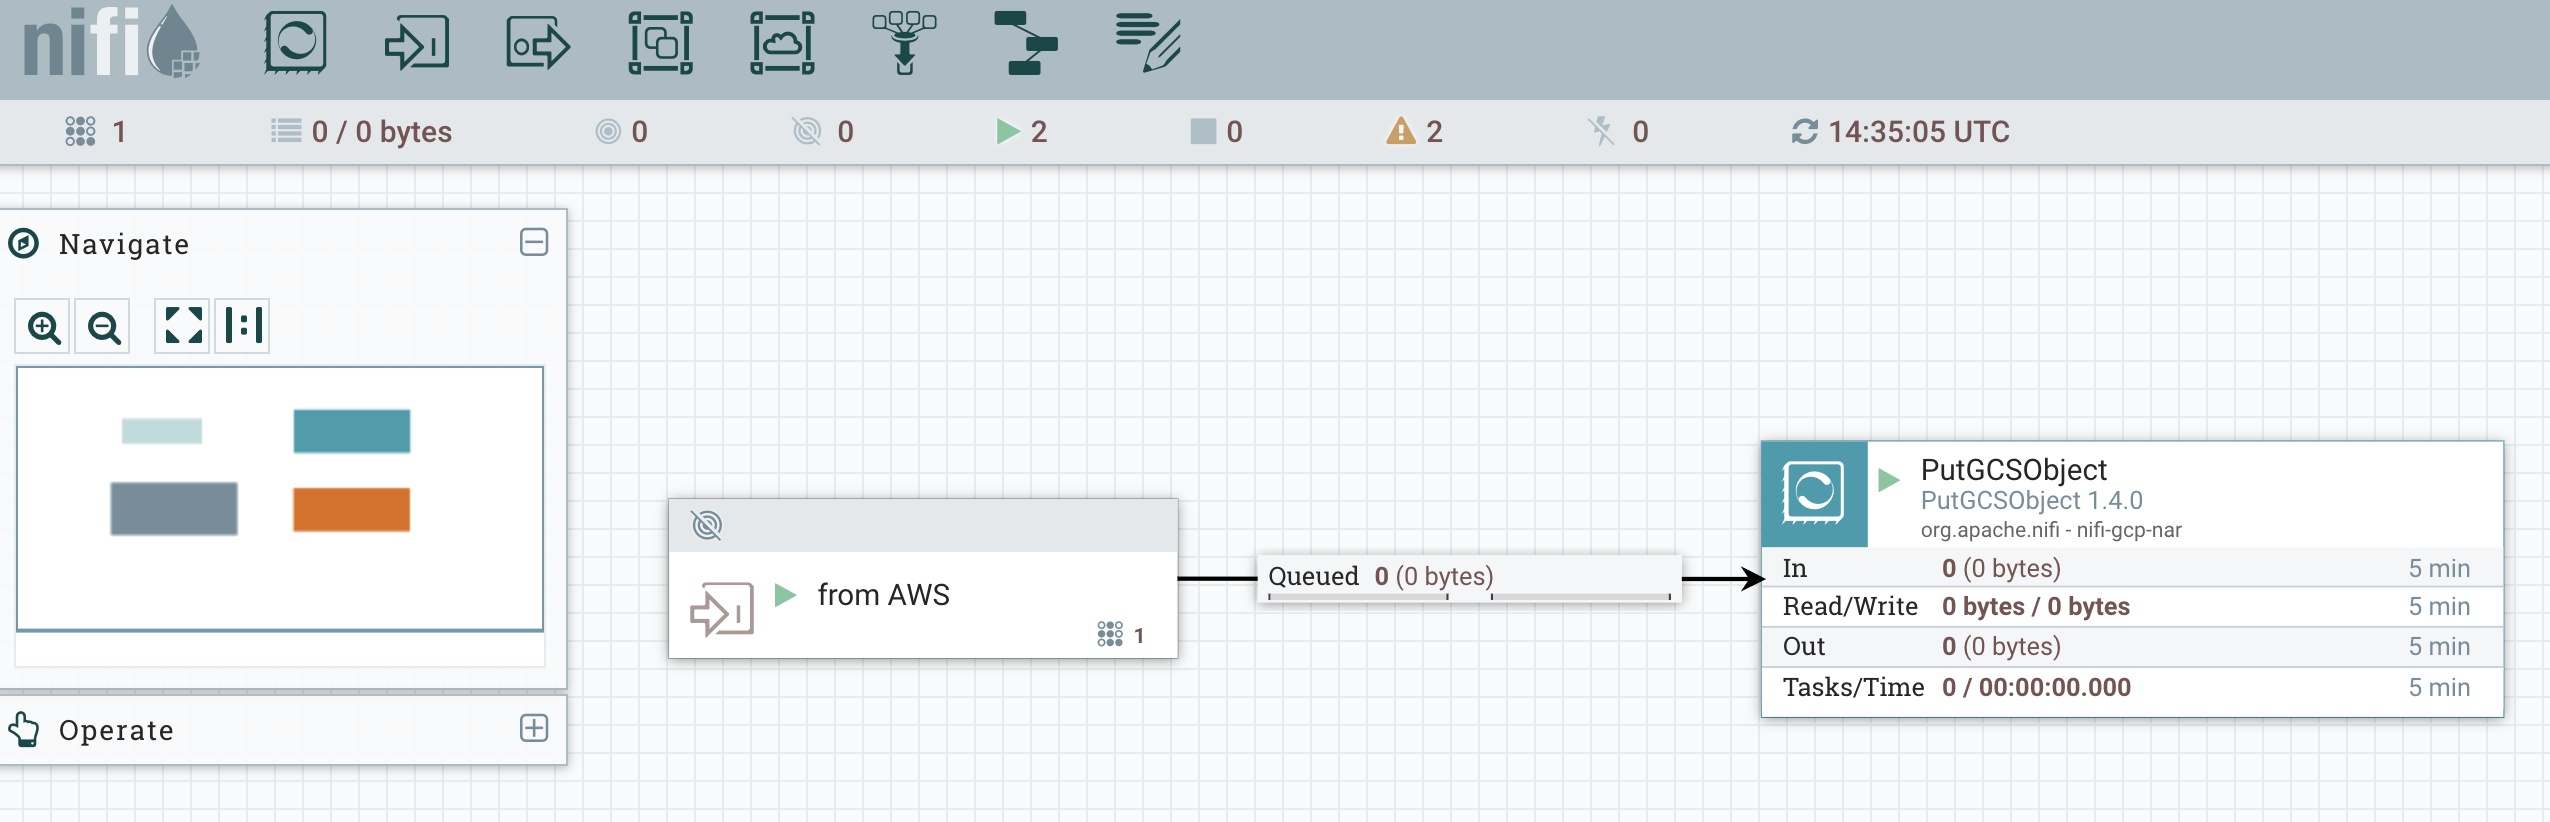Click the Actual size icon
Image resolution: width=2550 pixels, height=822 pixels.
tap(243, 326)
